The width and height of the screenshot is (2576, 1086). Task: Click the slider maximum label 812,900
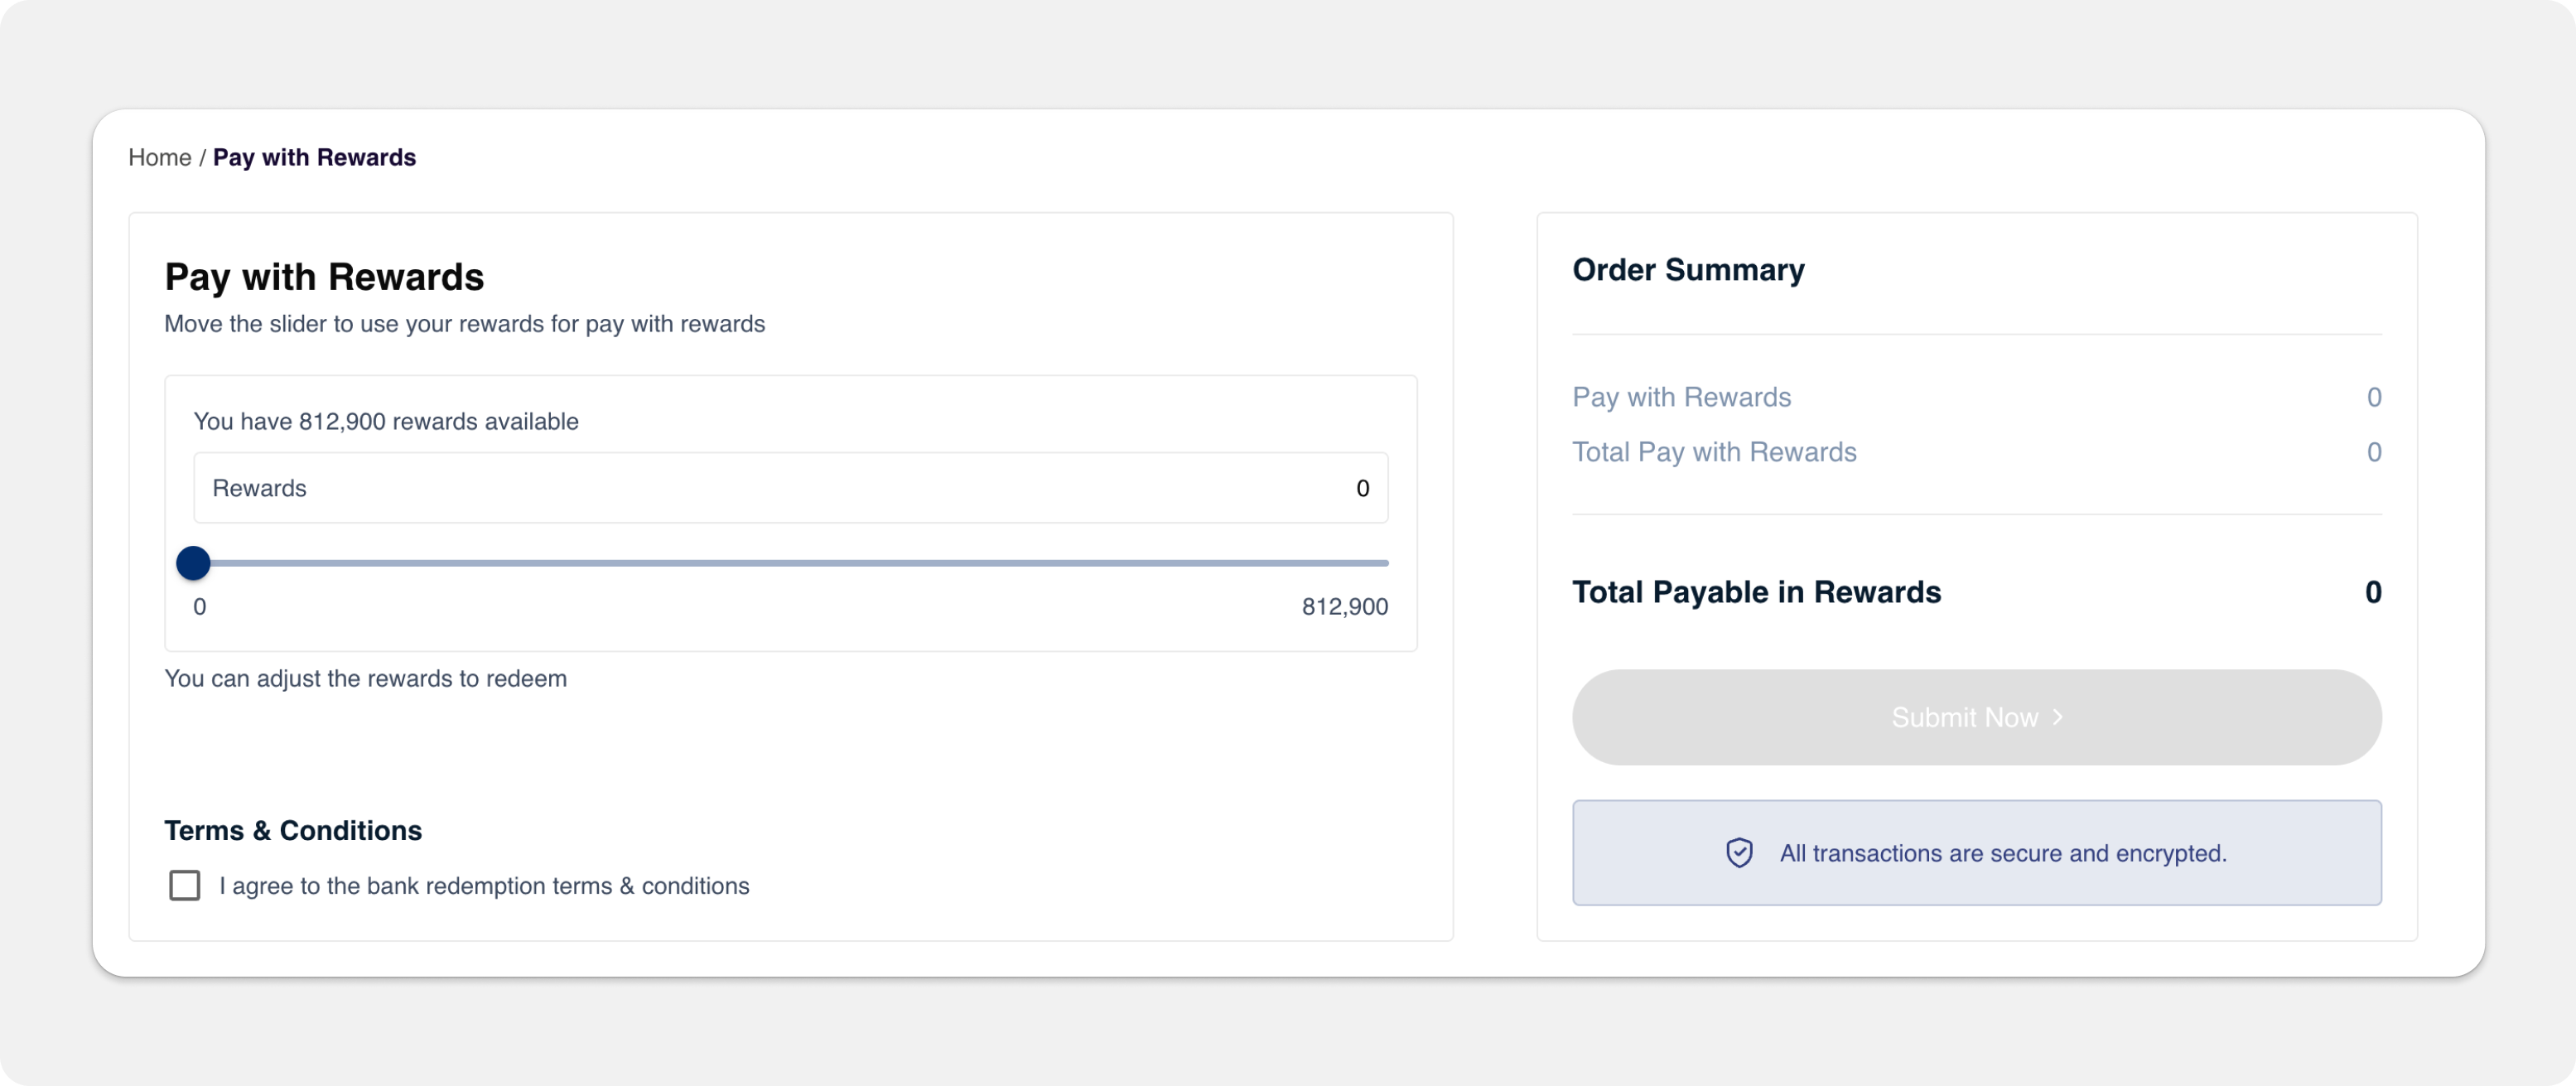pos(1344,607)
